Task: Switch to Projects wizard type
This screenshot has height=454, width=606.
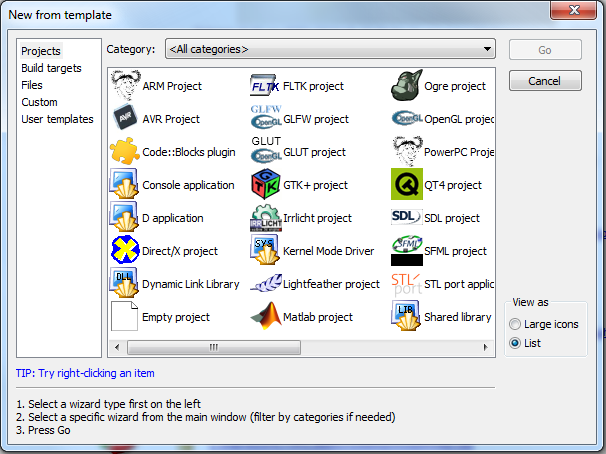Action: (41, 51)
